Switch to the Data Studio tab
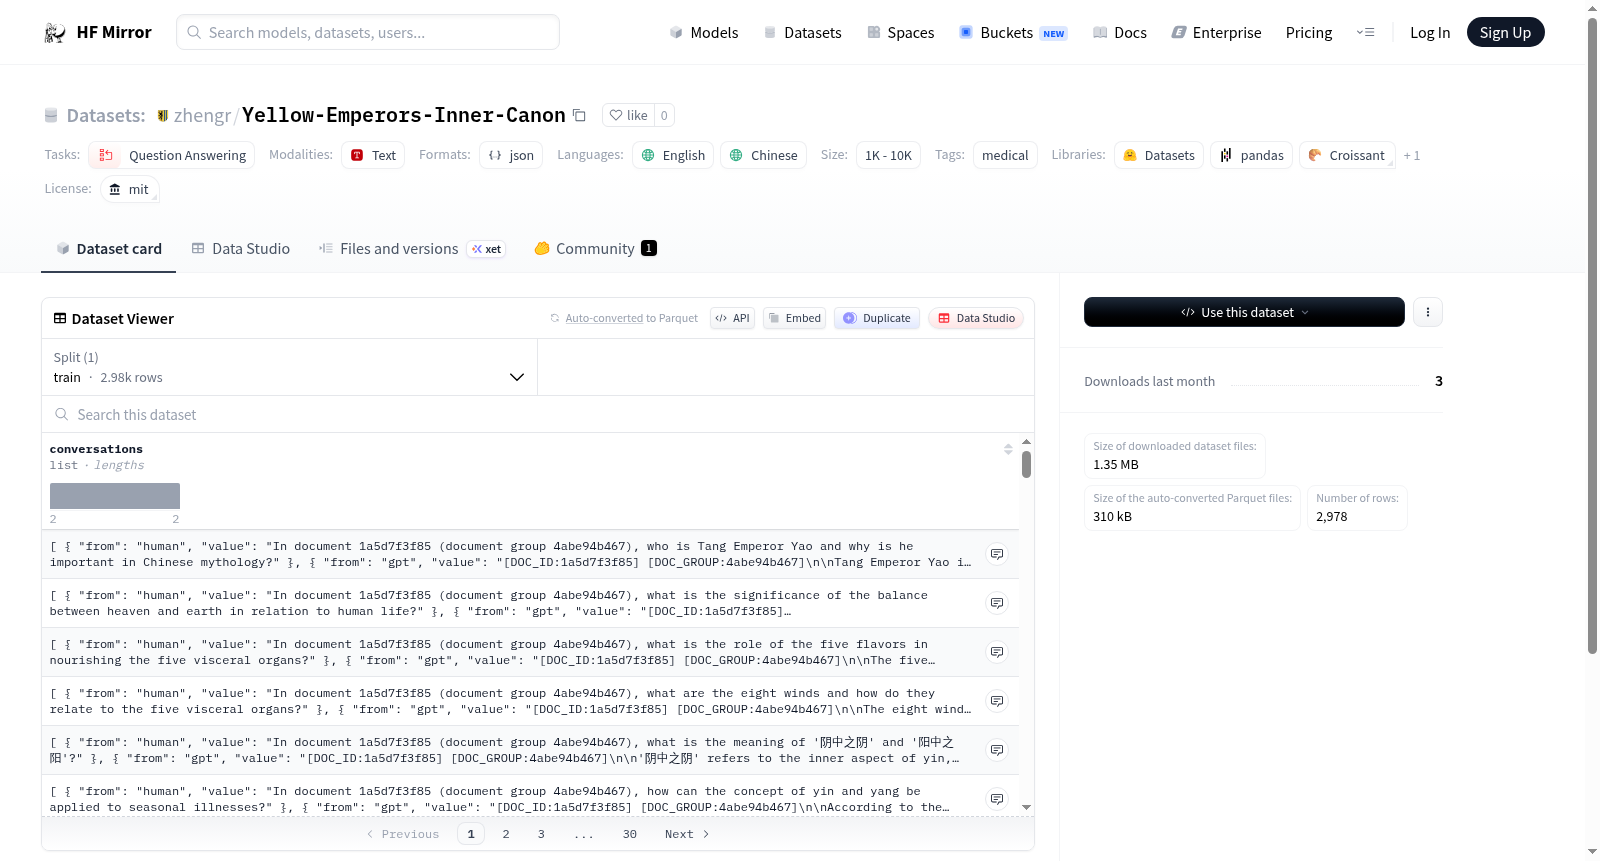 point(241,249)
